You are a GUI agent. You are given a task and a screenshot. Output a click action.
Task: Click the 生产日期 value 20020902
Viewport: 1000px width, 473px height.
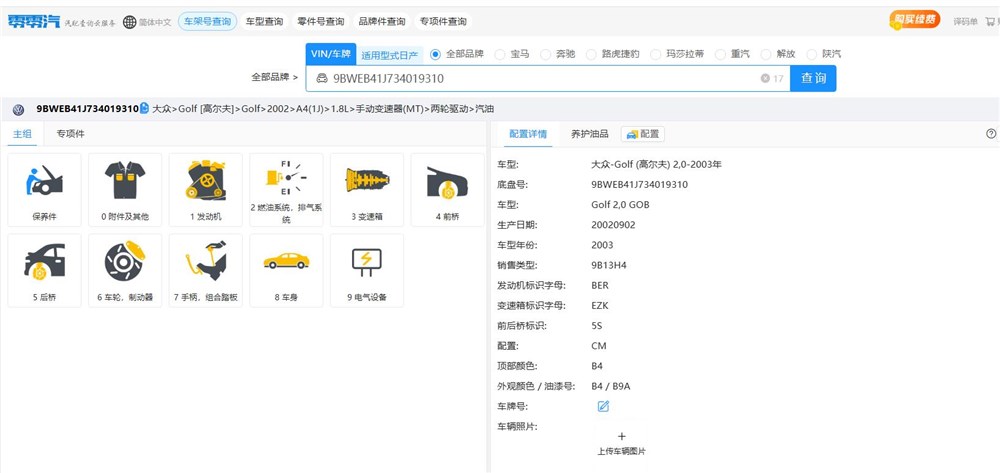pos(614,225)
